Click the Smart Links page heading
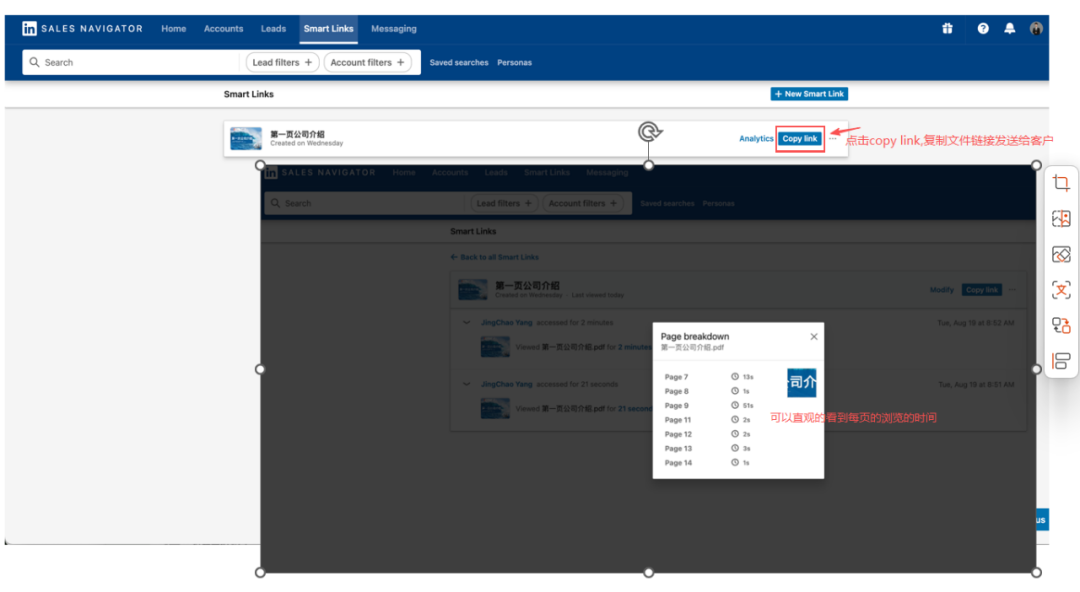Image resolution: width=1080 pixels, height=592 pixels. 249,94
